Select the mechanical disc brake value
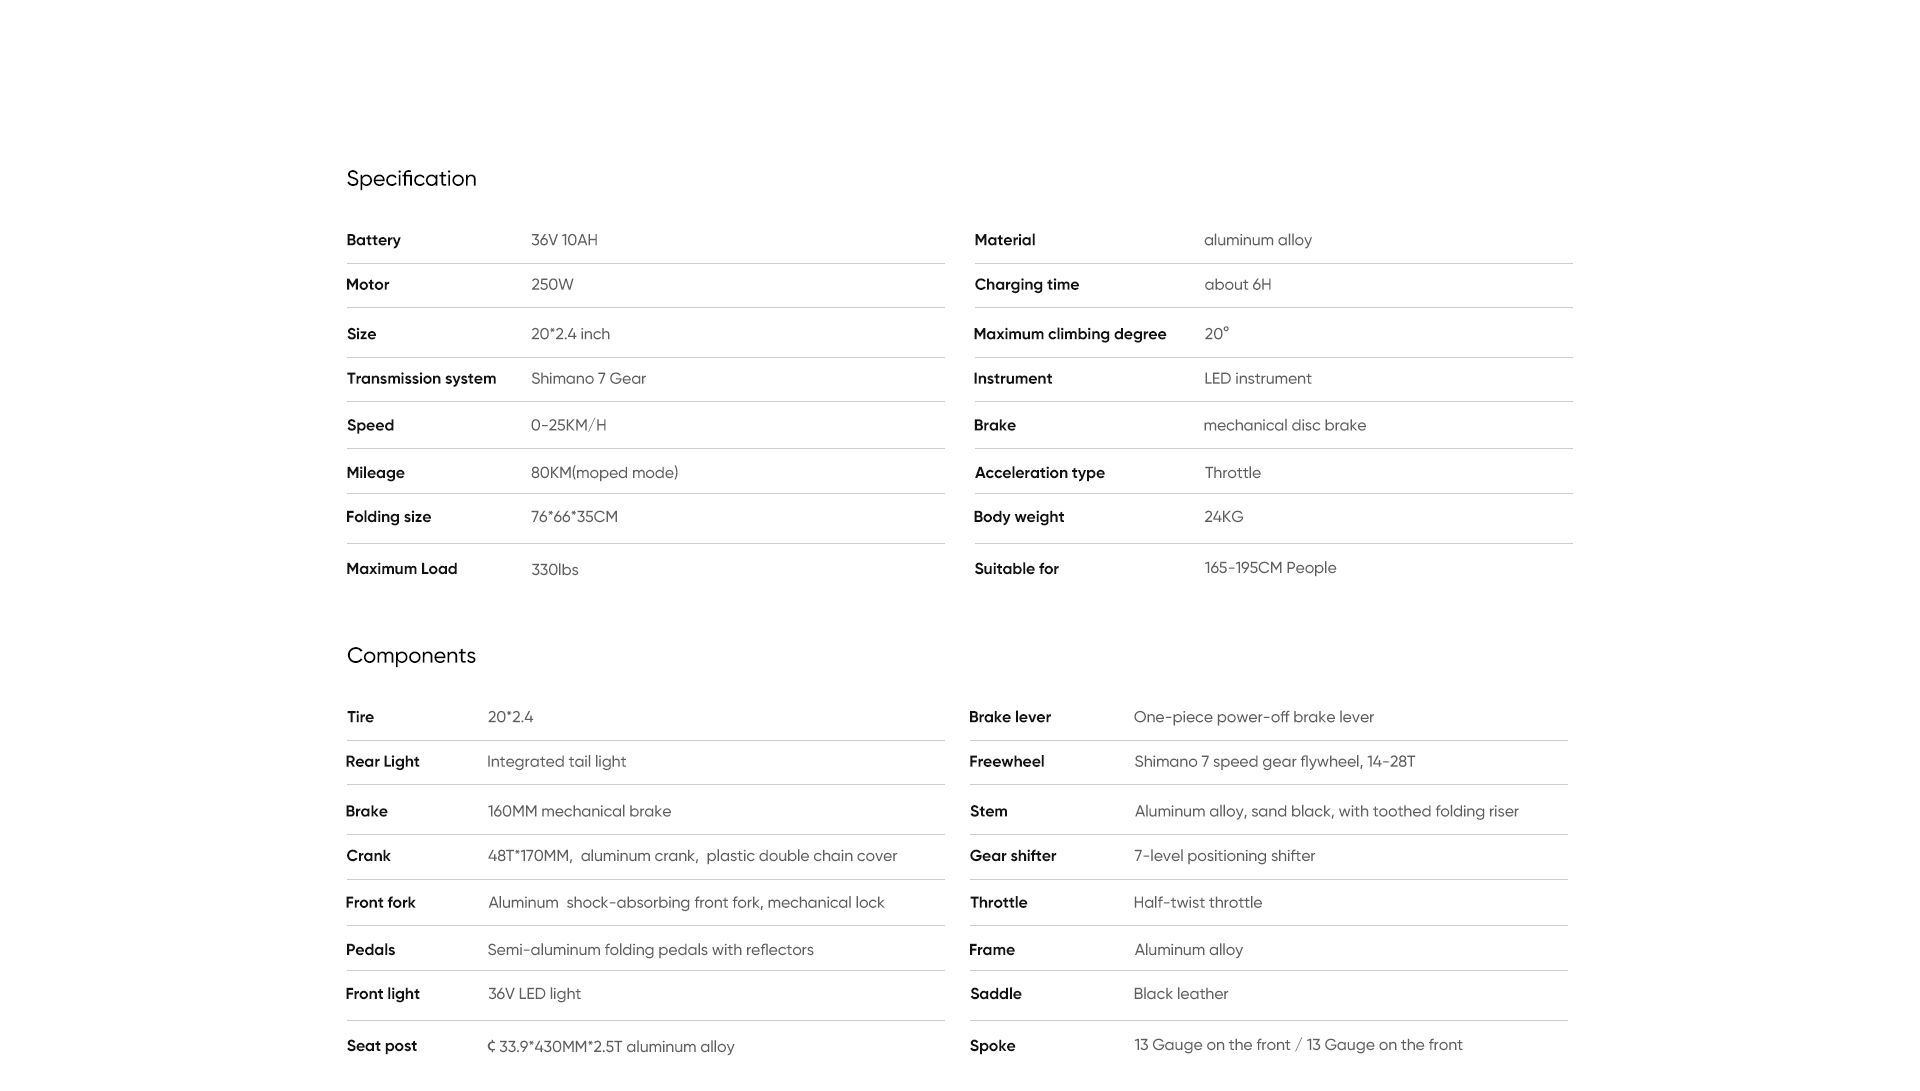1920x1091 pixels. (x=1284, y=426)
